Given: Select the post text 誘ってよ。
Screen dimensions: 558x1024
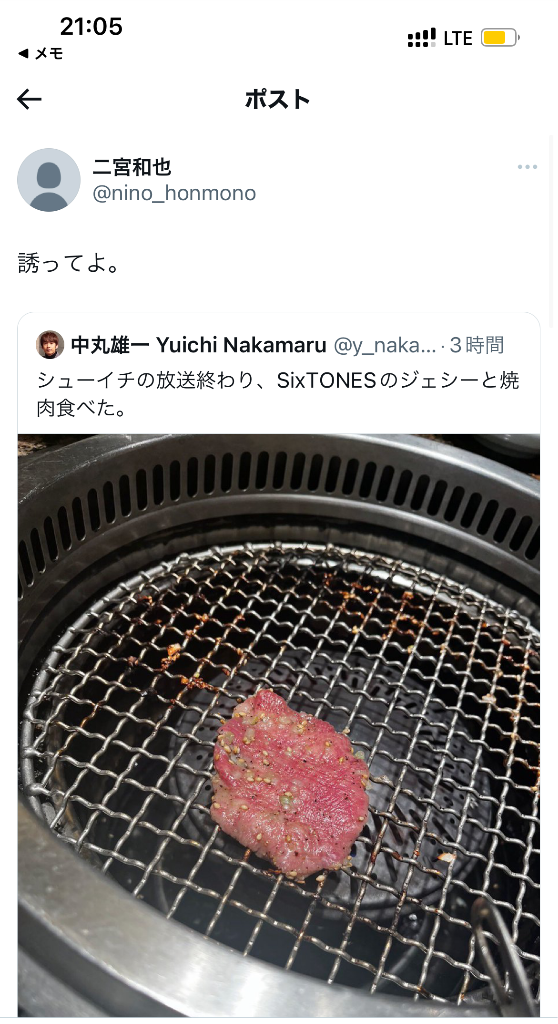Looking at the screenshot, I should point(69,263).
